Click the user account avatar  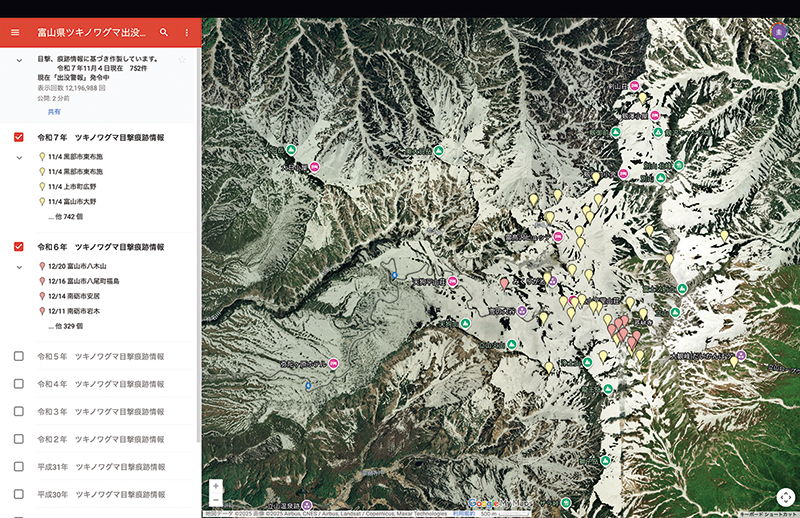[x=780, y=31]
